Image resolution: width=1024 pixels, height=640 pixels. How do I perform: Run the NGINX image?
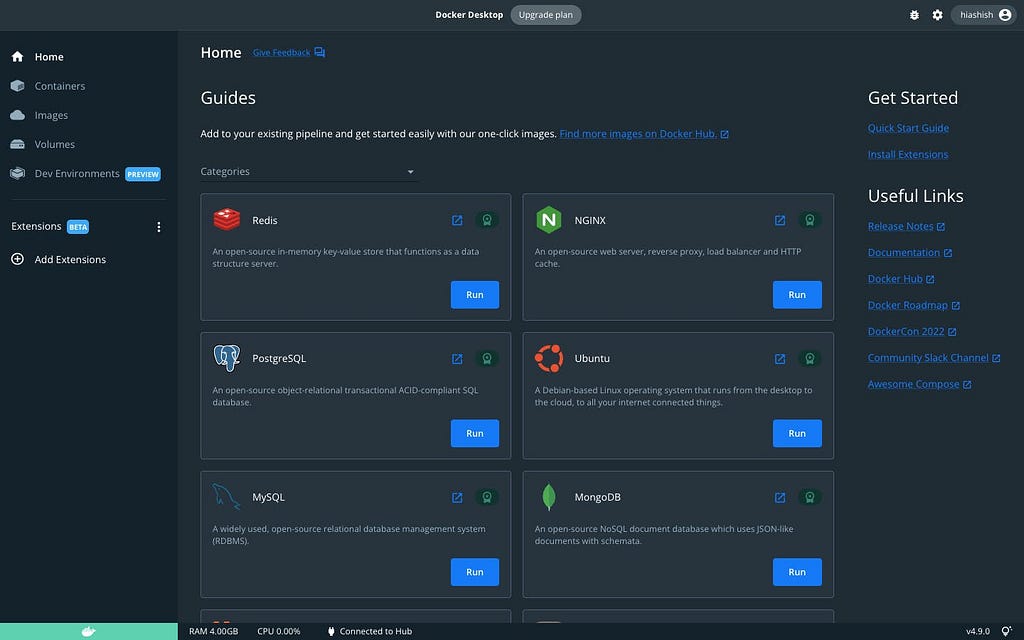(x=797, y=295)
